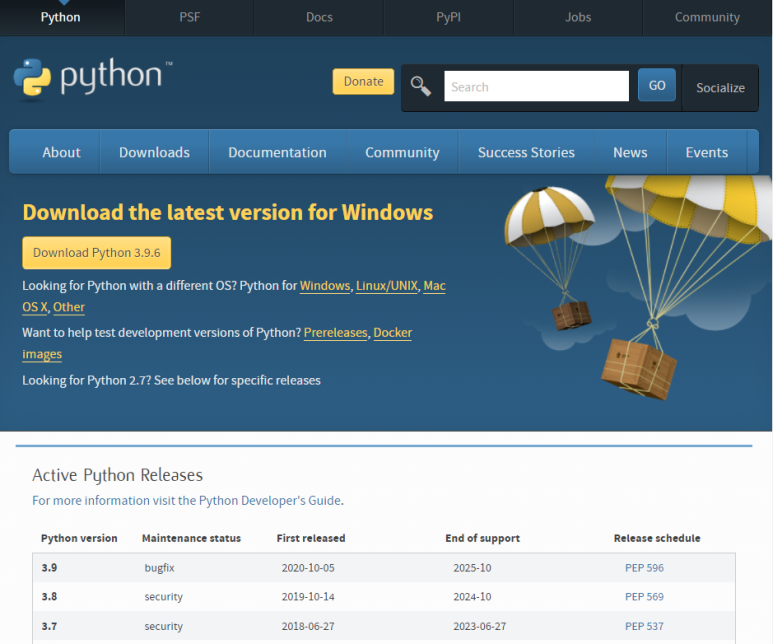Click Download Python 3.9.6 button

point(97,253)
